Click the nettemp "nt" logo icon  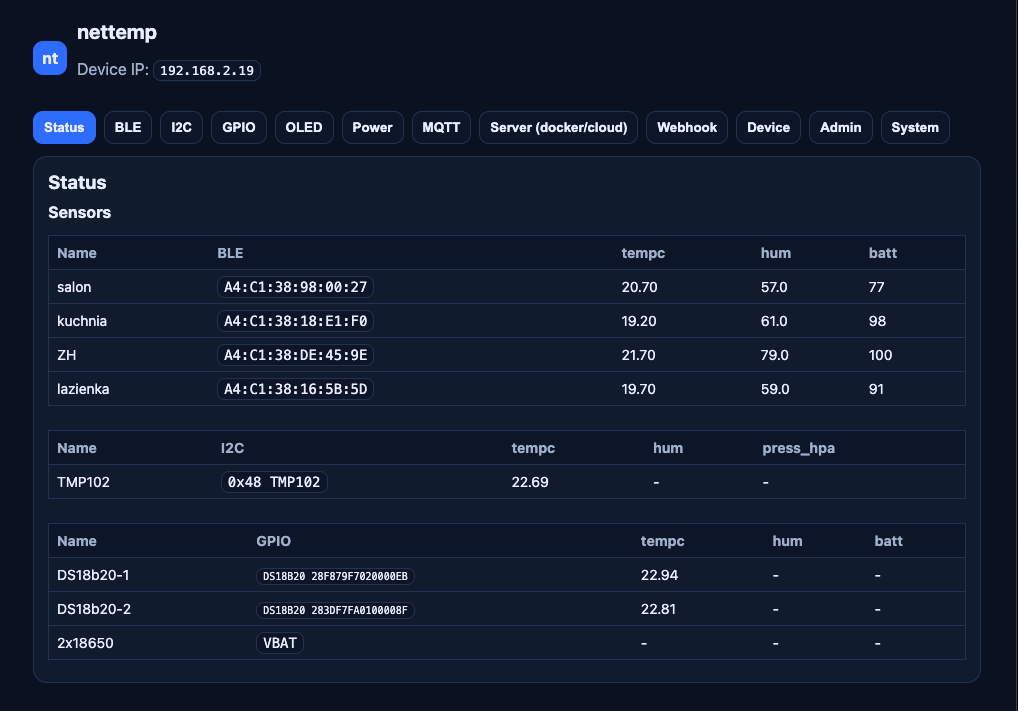pos(50,58)
